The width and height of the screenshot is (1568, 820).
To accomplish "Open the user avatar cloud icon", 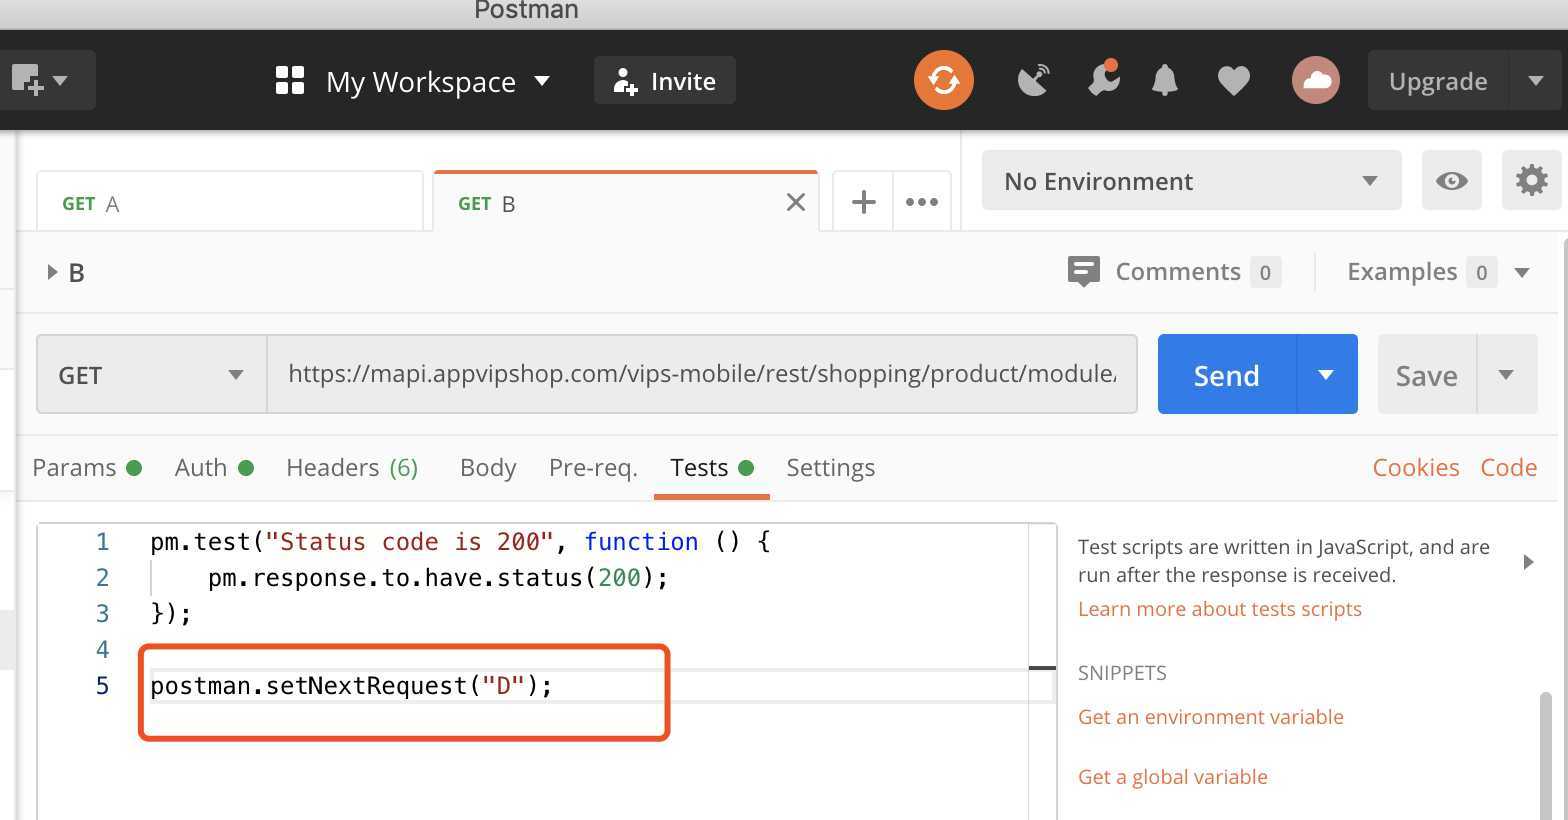I will point(1315,80).
